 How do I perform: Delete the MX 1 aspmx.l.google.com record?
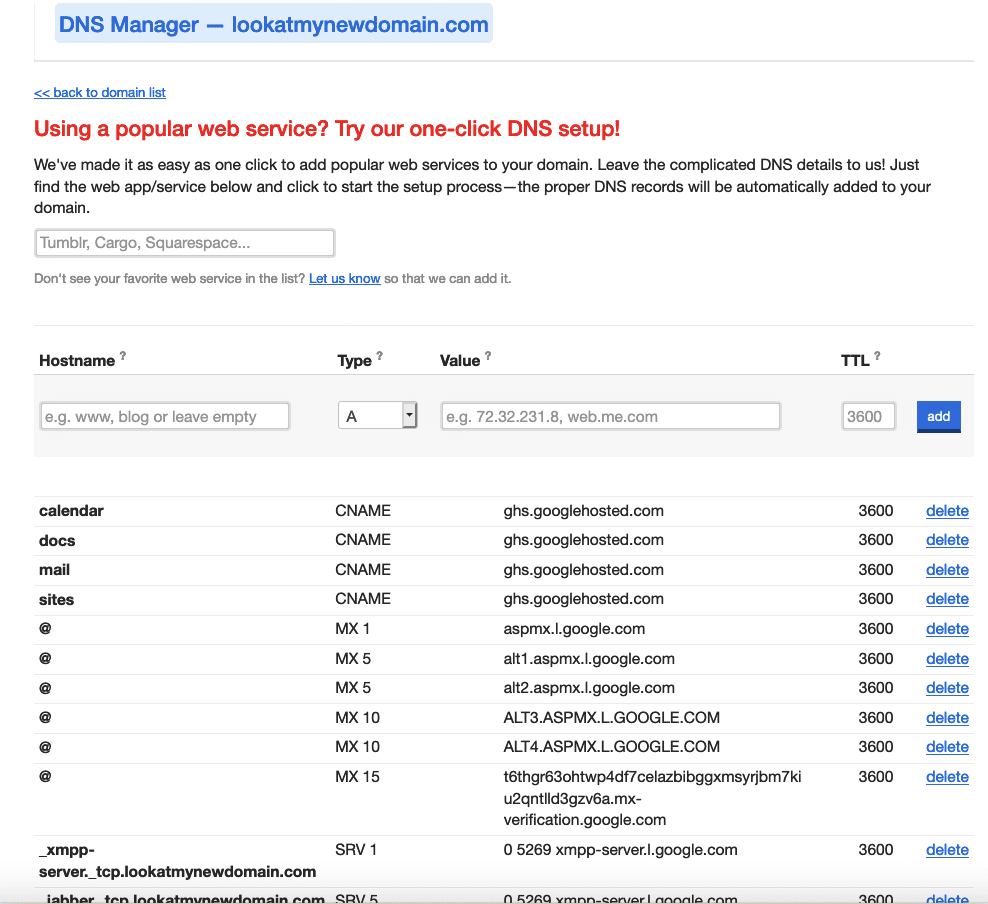947,629
